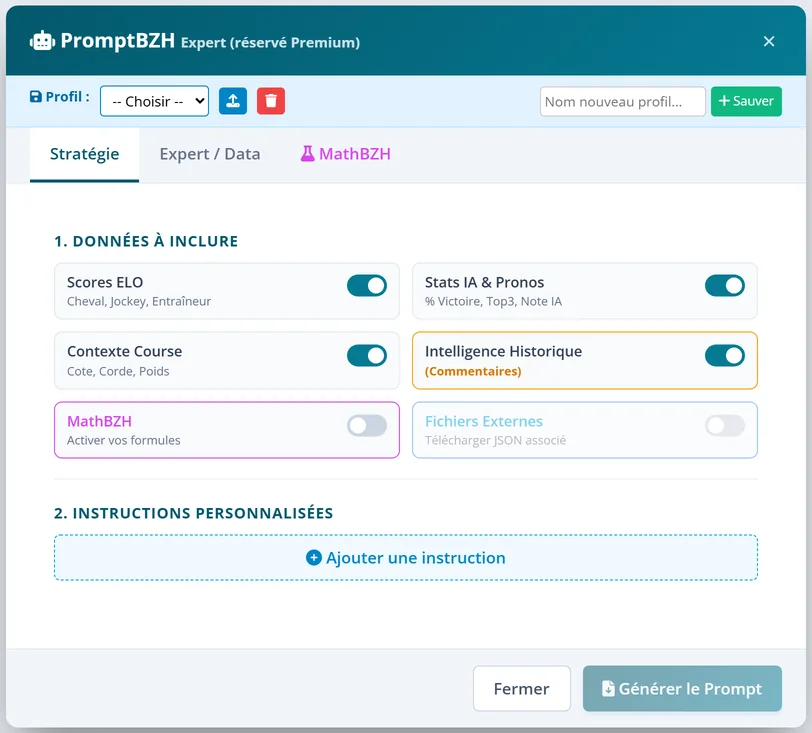Click the '1. DONNÉES À INCLURE' heading

[x=146, y=241]
